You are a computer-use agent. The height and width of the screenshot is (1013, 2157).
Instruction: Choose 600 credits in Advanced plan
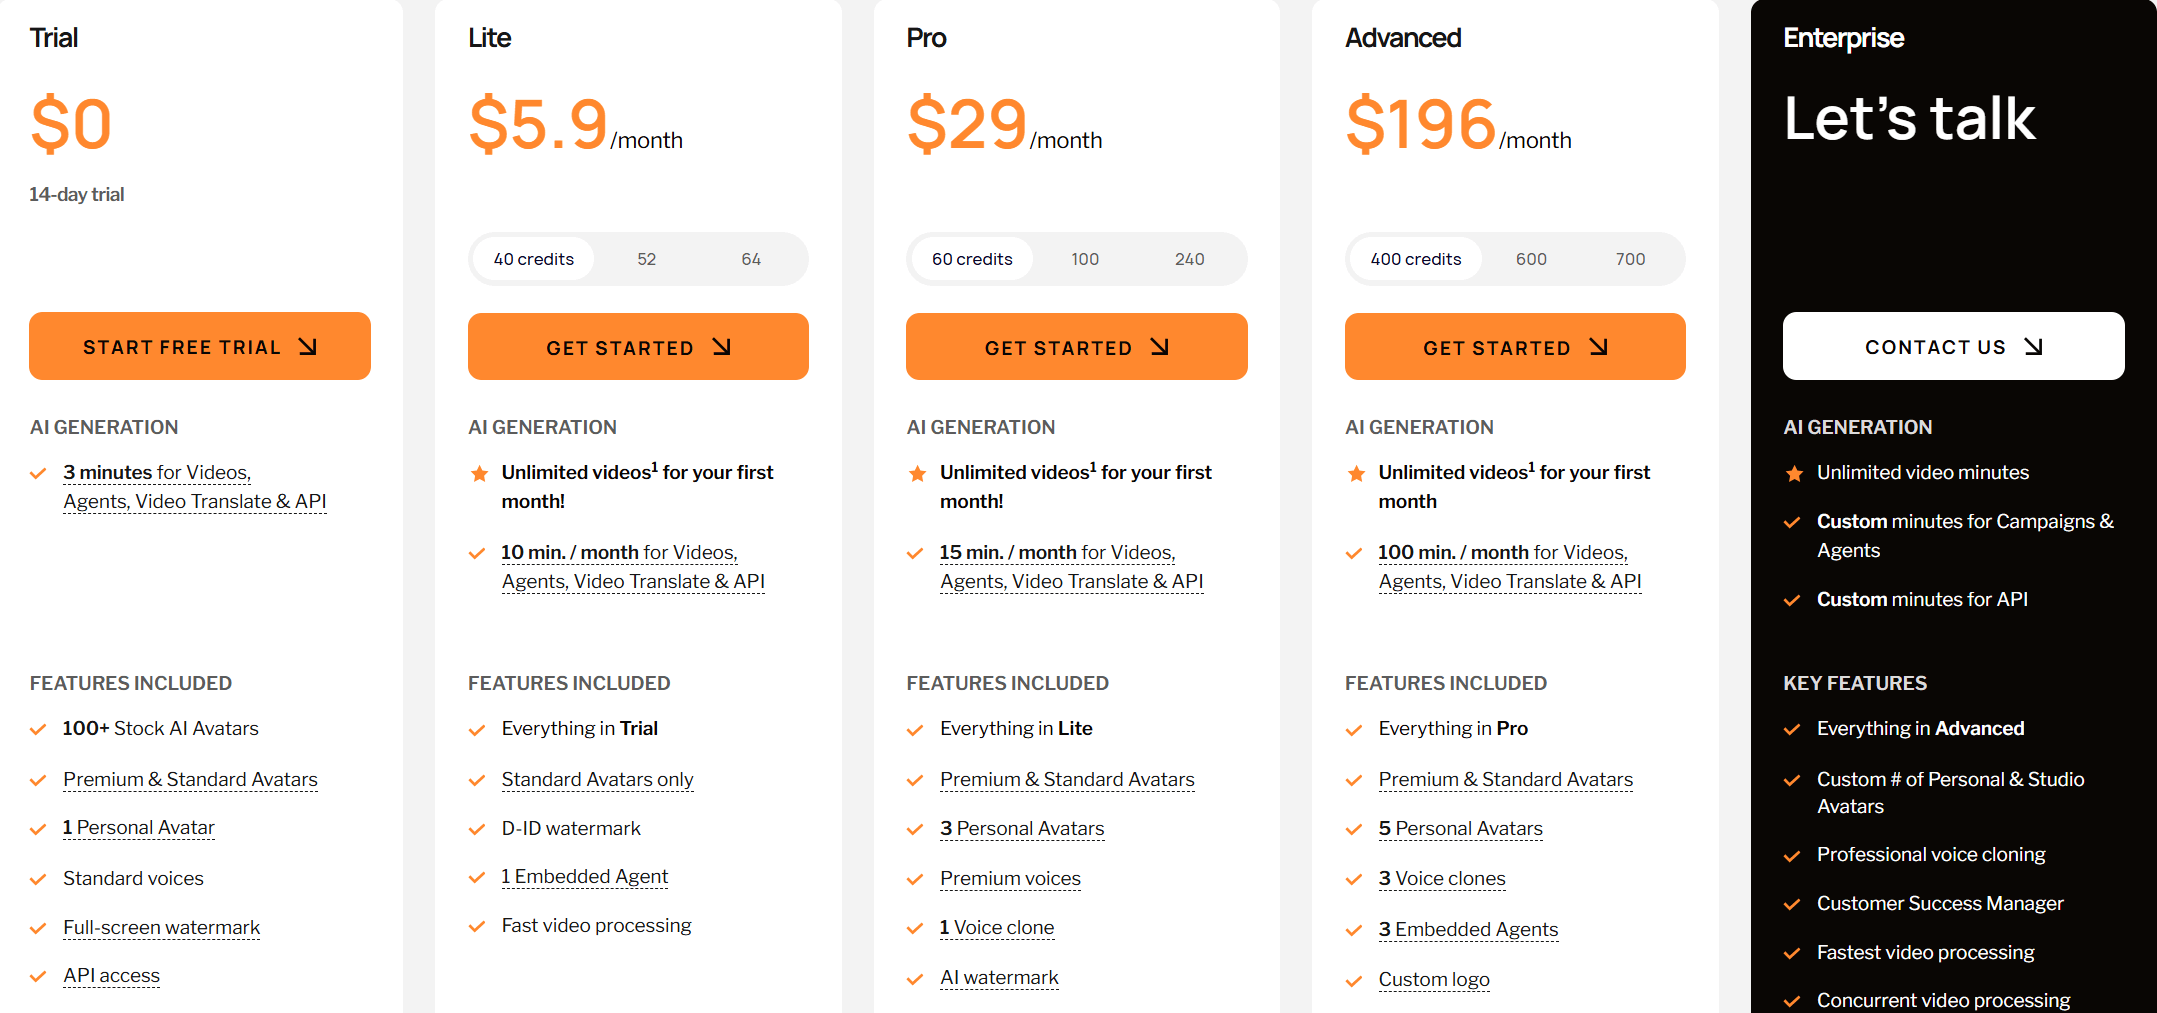click(1531, 259)
